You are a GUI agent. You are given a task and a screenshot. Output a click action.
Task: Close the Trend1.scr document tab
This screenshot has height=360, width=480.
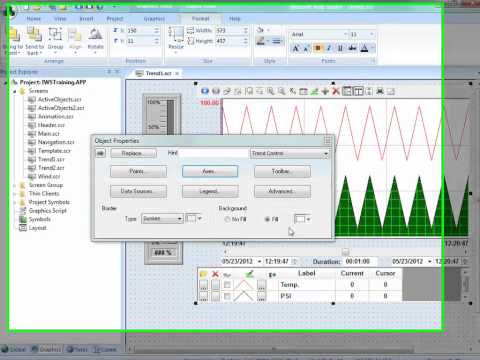coord(177,73)
